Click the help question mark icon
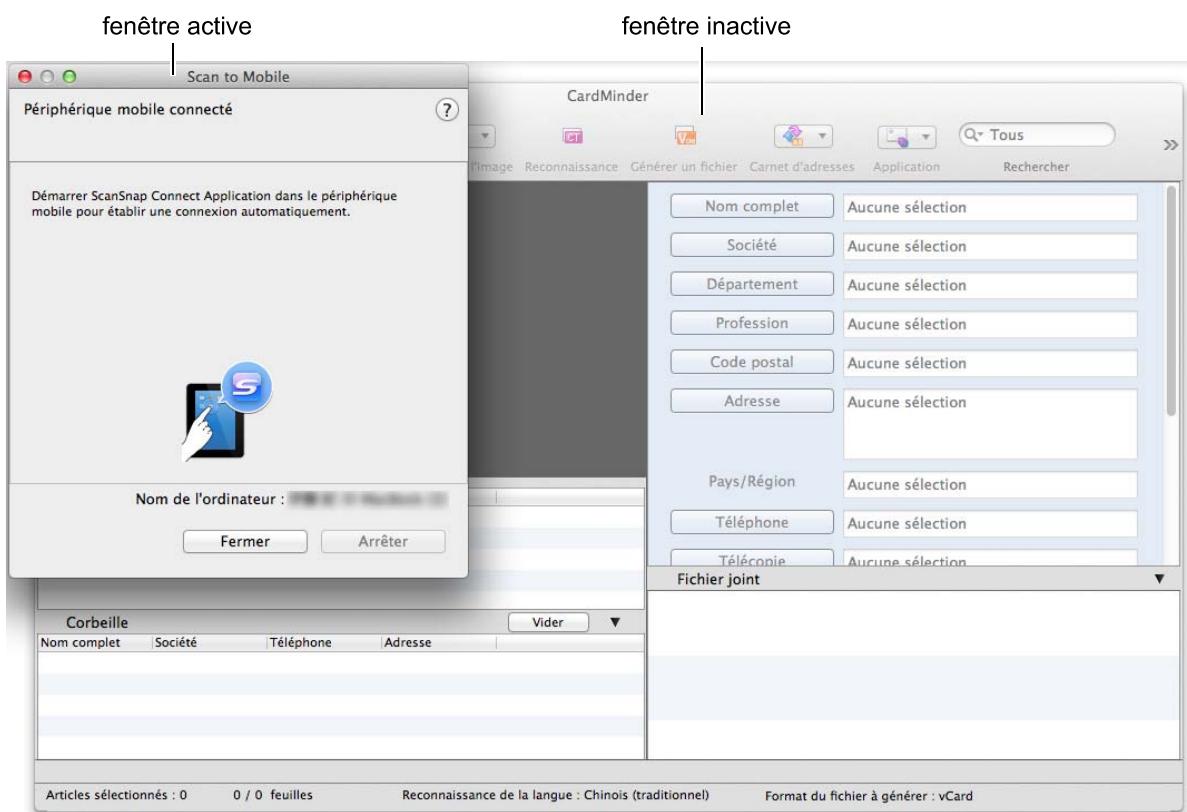Viewport: 1187px width, 812px height. click(x=448, y=110)
